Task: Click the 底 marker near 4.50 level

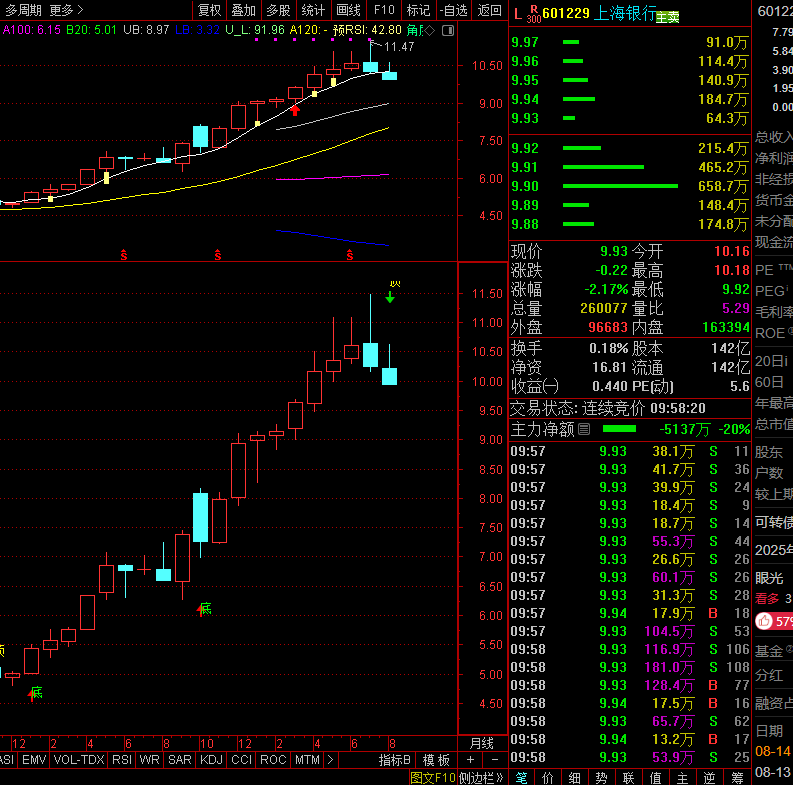Action: [35, 692]
